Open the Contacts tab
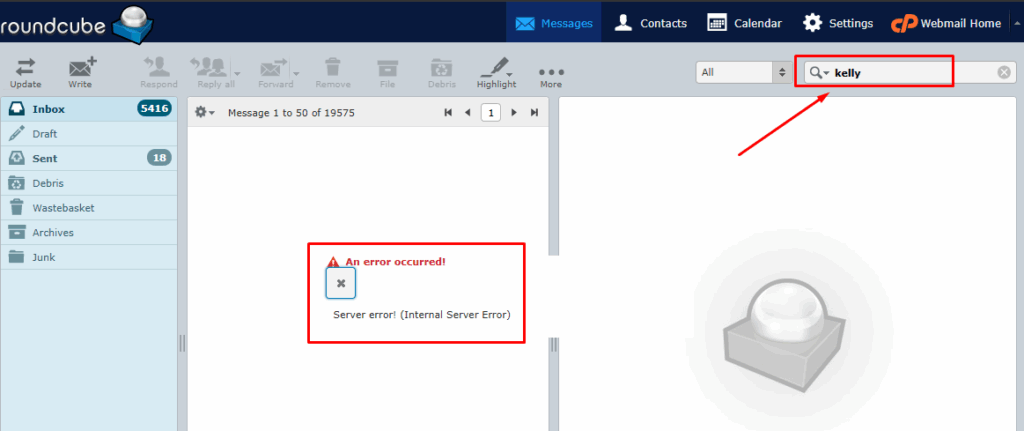1024x431 pixels. point(651,24)
